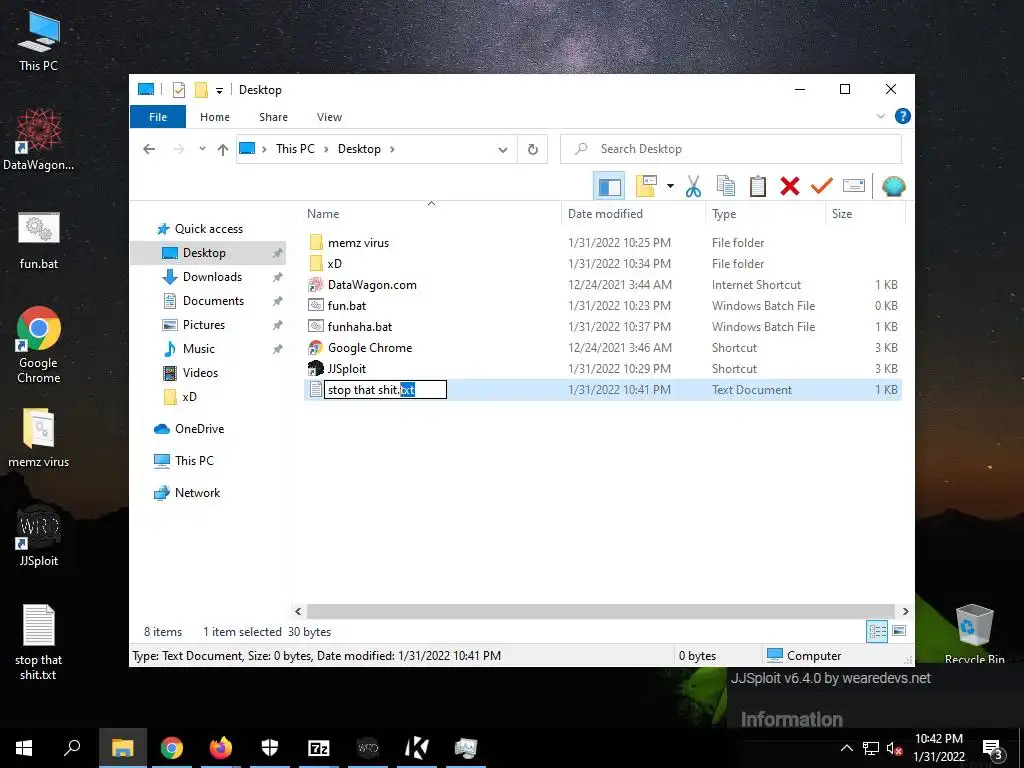Viewport: 1024px width, 768px height.
Task: Go up one folder level
Action: pyautogui.click(x=223, y=150)
